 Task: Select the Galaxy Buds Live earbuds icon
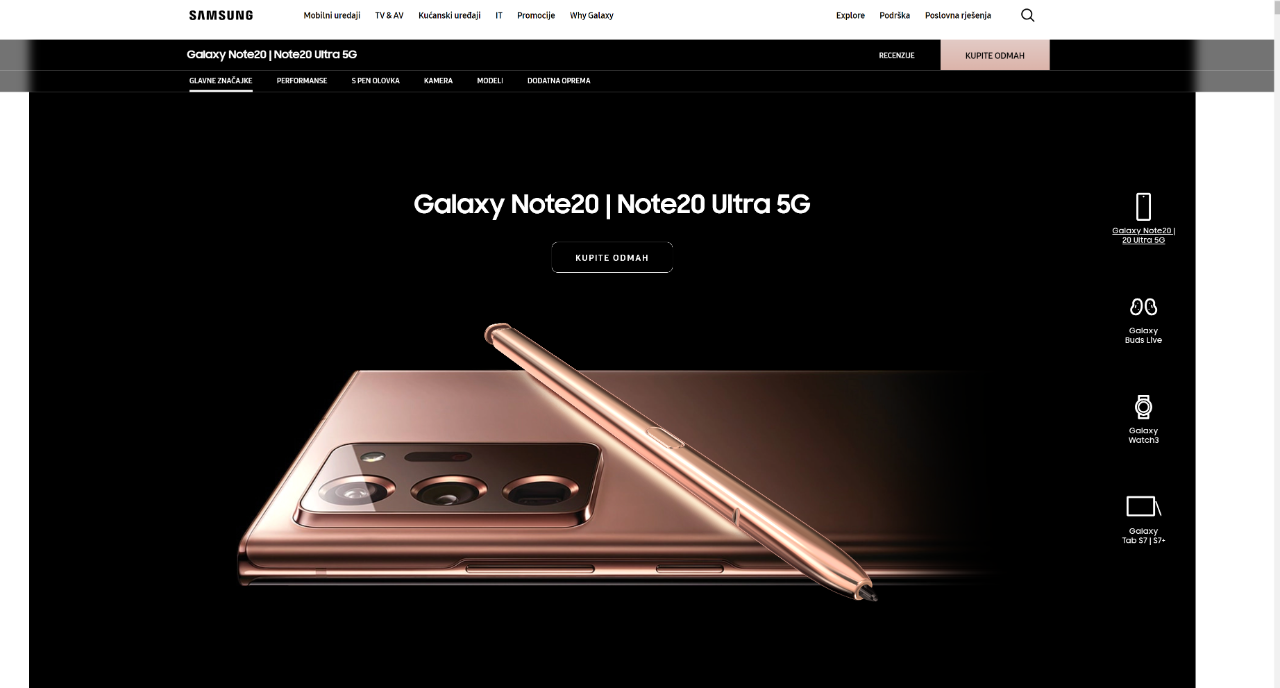point(1143,307)
